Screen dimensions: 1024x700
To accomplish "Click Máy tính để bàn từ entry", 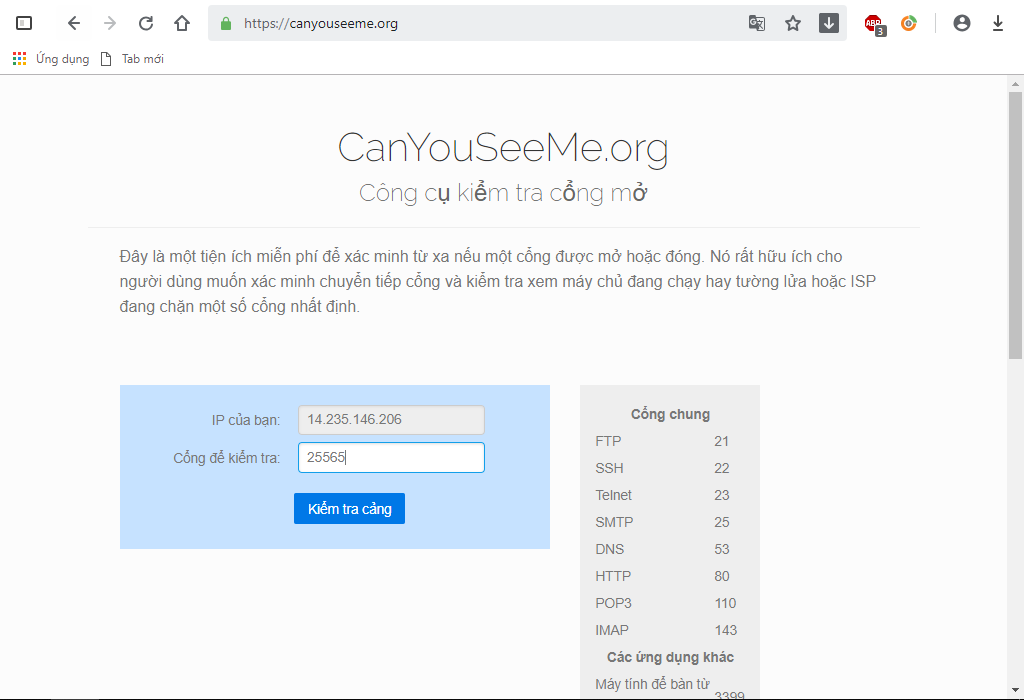I will [x=652, y=684].
